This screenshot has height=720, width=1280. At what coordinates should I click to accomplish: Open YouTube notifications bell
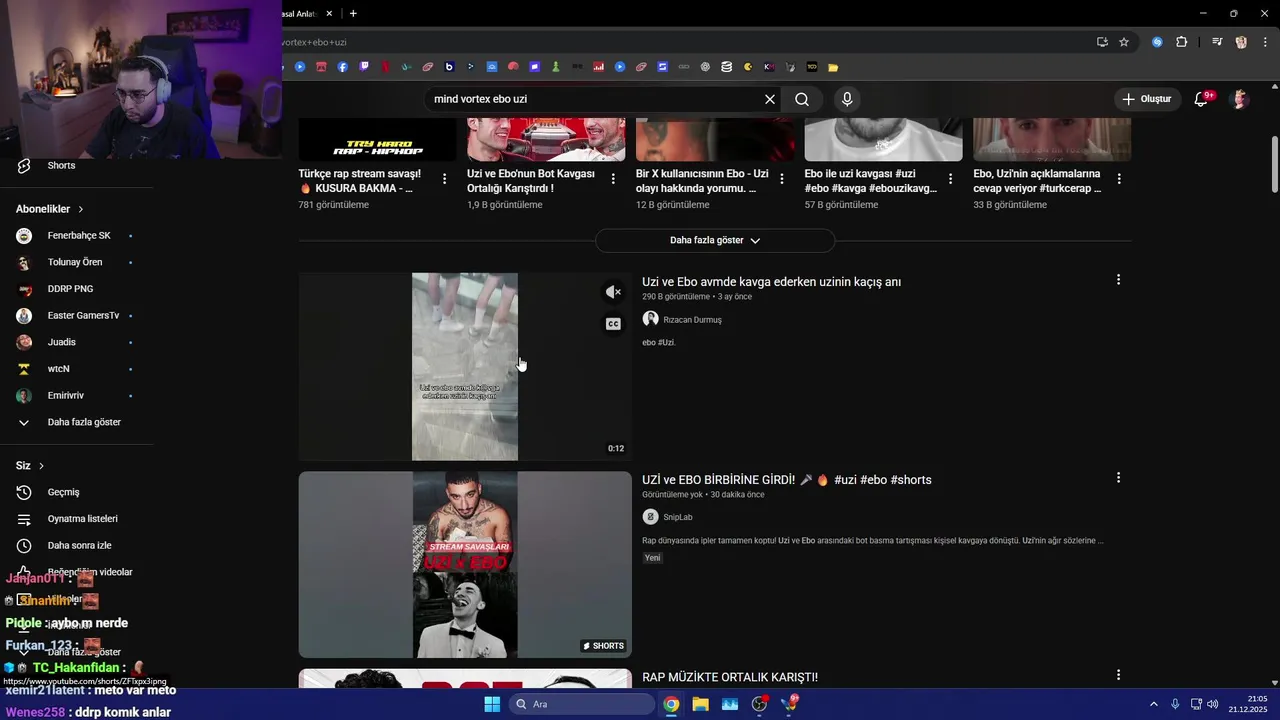(x=1202, y=99)
